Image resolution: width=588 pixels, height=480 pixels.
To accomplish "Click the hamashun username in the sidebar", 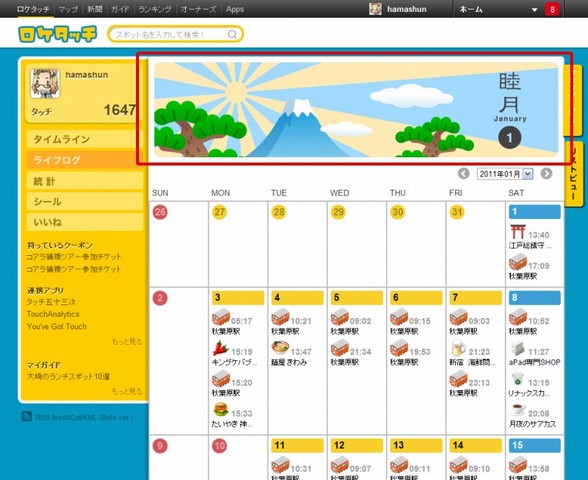I will 87,75.
